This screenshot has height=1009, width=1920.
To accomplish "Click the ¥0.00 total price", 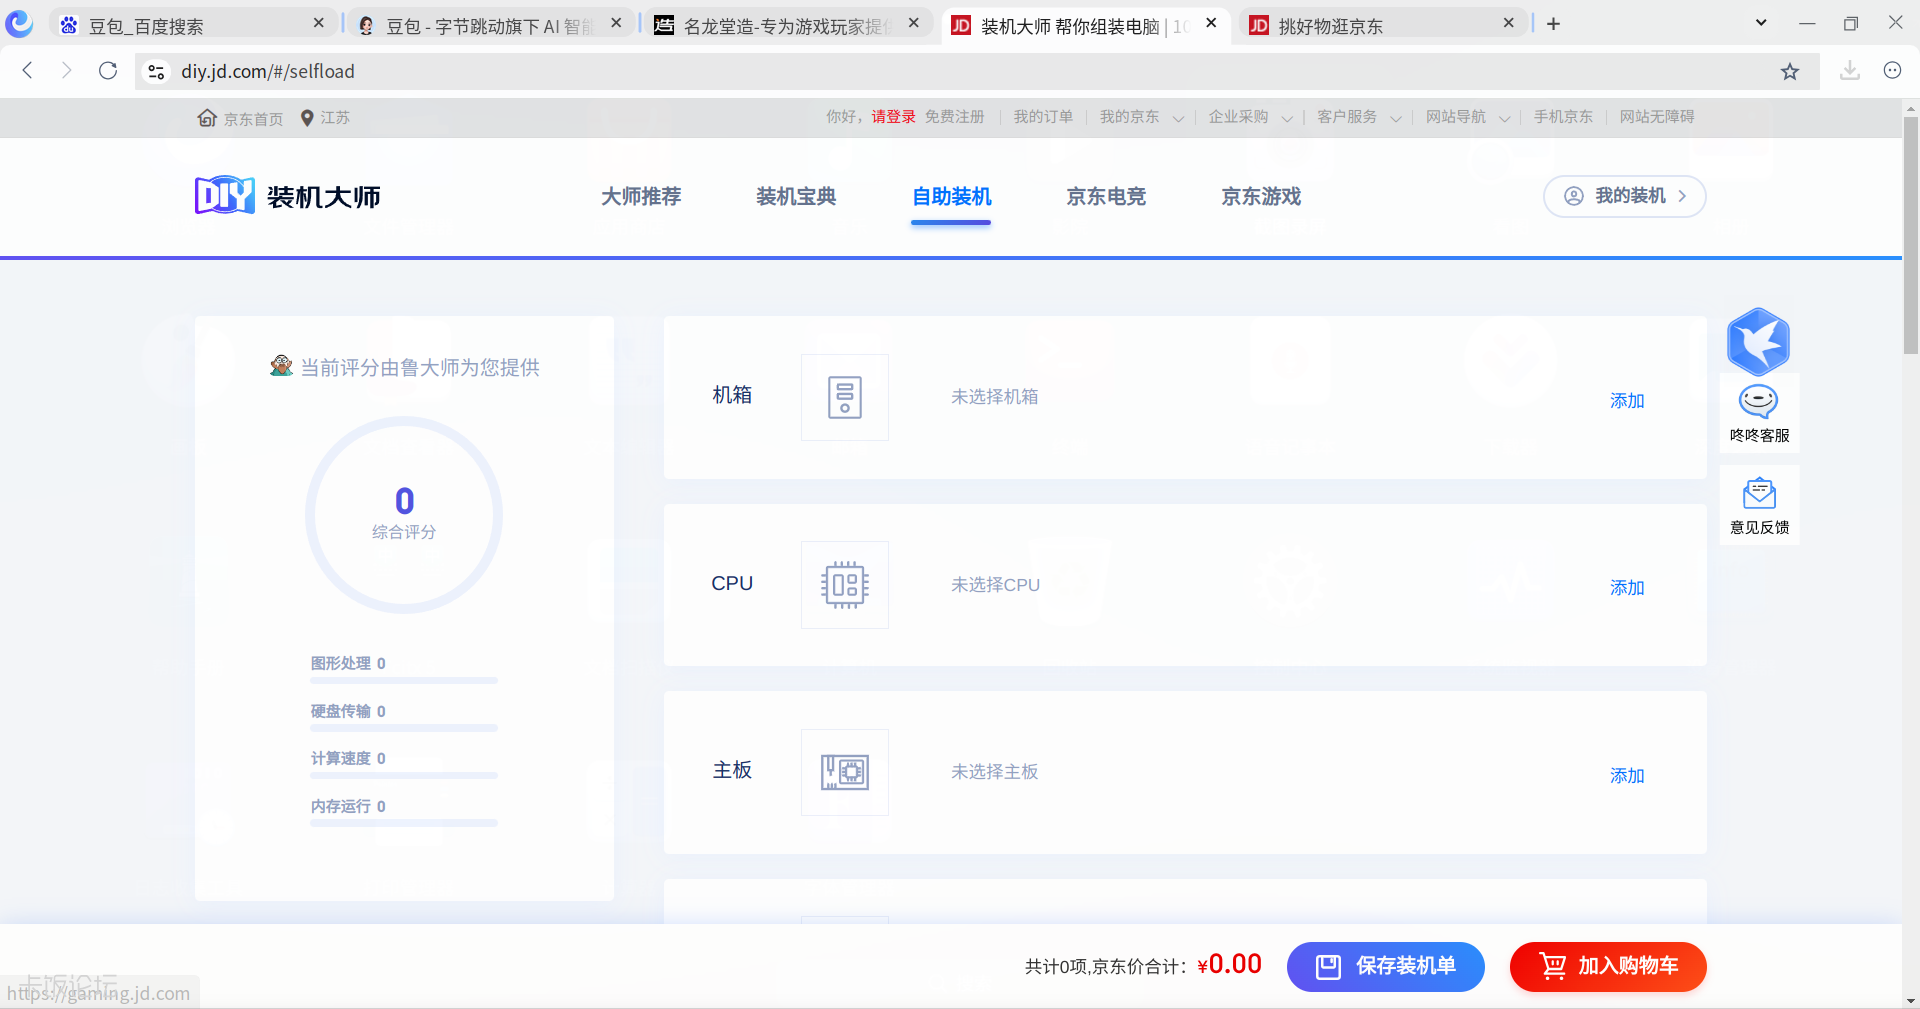I will [1229, 964].
